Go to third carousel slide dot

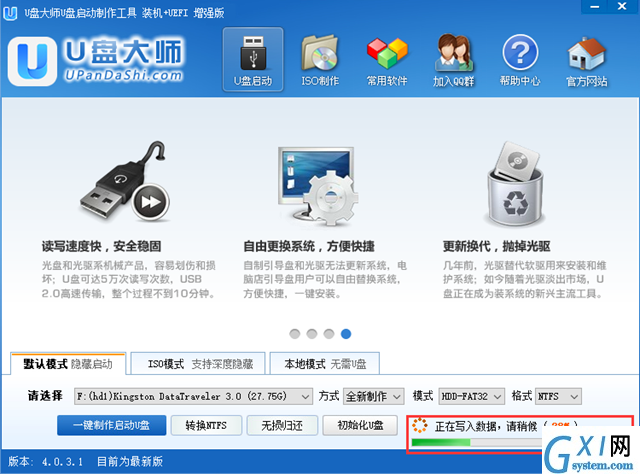tap(329, 334)
